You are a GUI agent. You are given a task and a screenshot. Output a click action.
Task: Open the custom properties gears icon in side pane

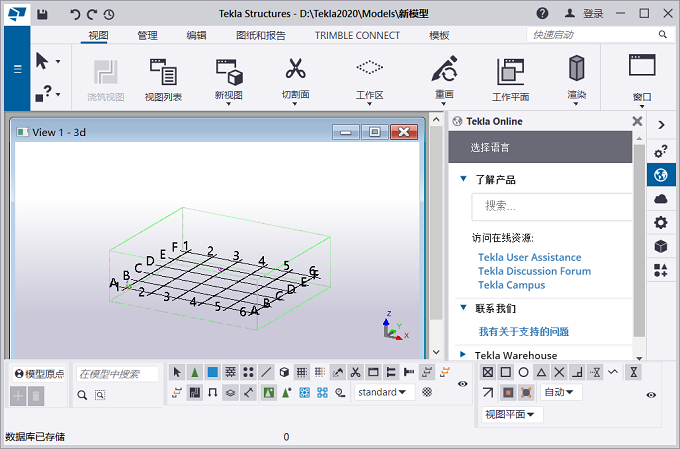tap(661, 151)
